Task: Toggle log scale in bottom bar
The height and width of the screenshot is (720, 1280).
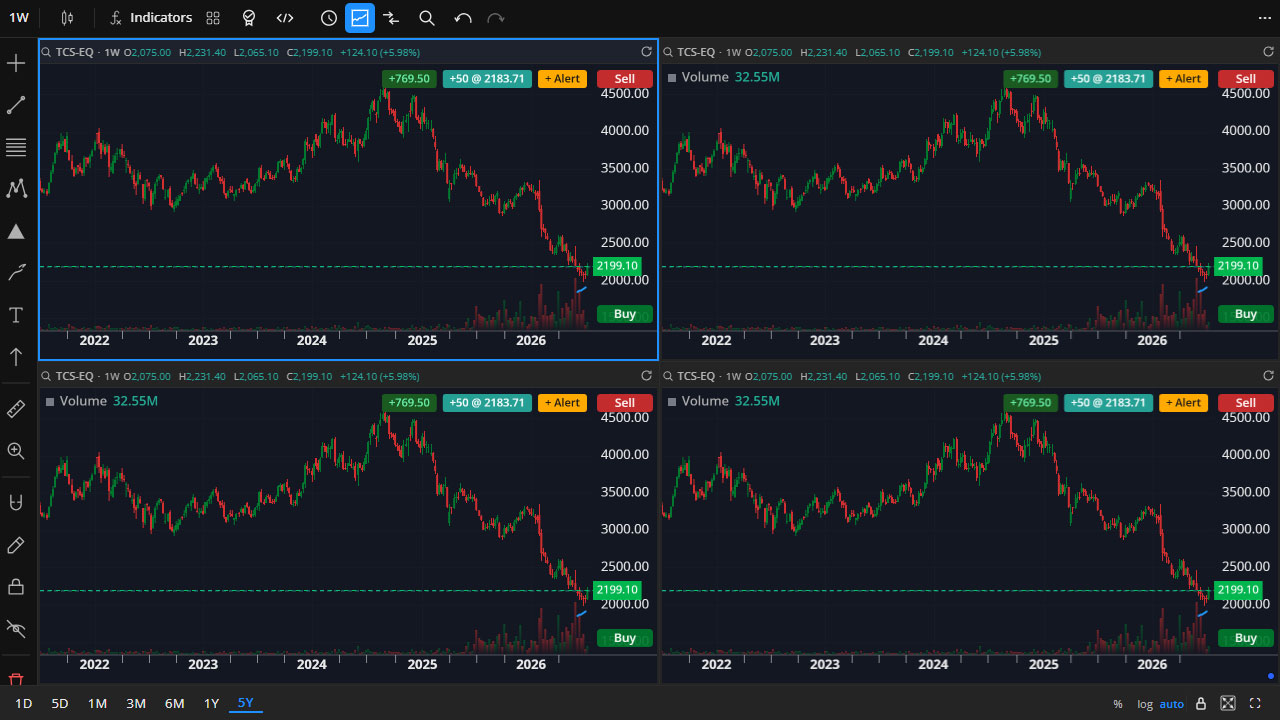Action: click(x=1145, y=704)
